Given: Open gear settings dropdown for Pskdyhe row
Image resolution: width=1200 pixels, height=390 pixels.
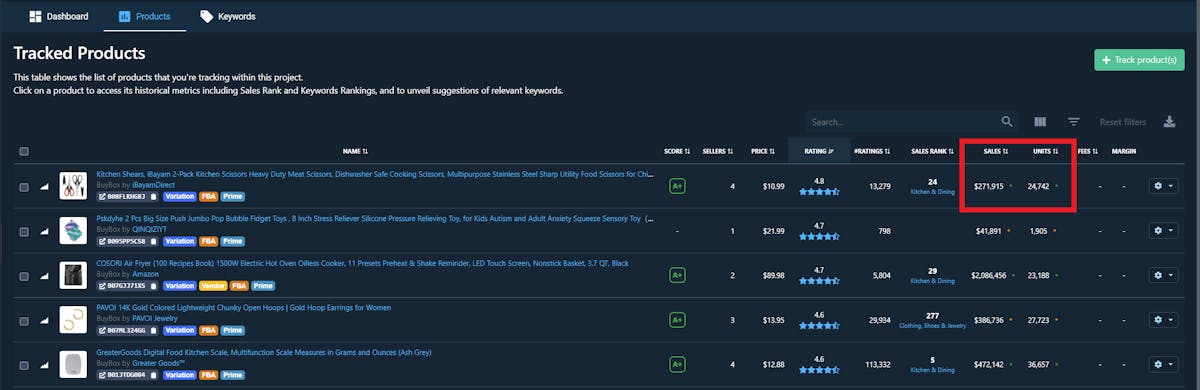Looking at the screenshot, I should coord(1162,230).
